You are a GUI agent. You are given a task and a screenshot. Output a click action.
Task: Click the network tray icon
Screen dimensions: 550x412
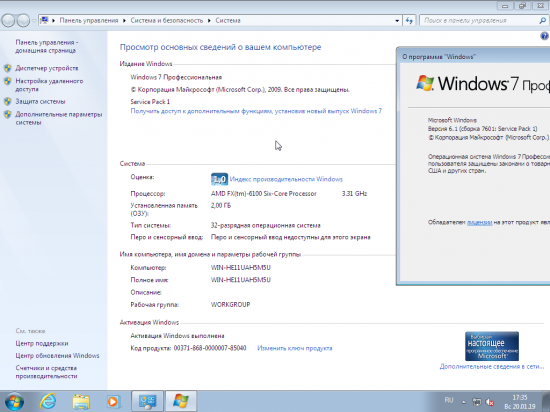(477, 402)
